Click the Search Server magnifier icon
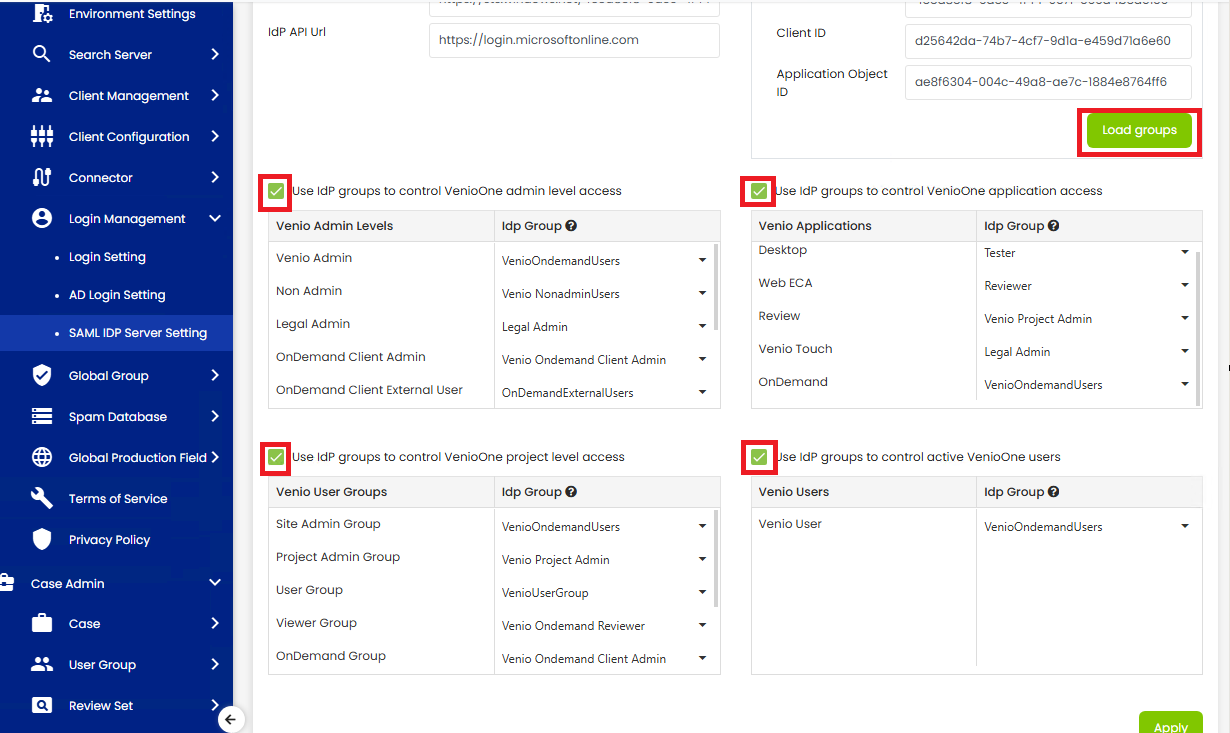This screenshot has width=1230, height=733. 42,54
